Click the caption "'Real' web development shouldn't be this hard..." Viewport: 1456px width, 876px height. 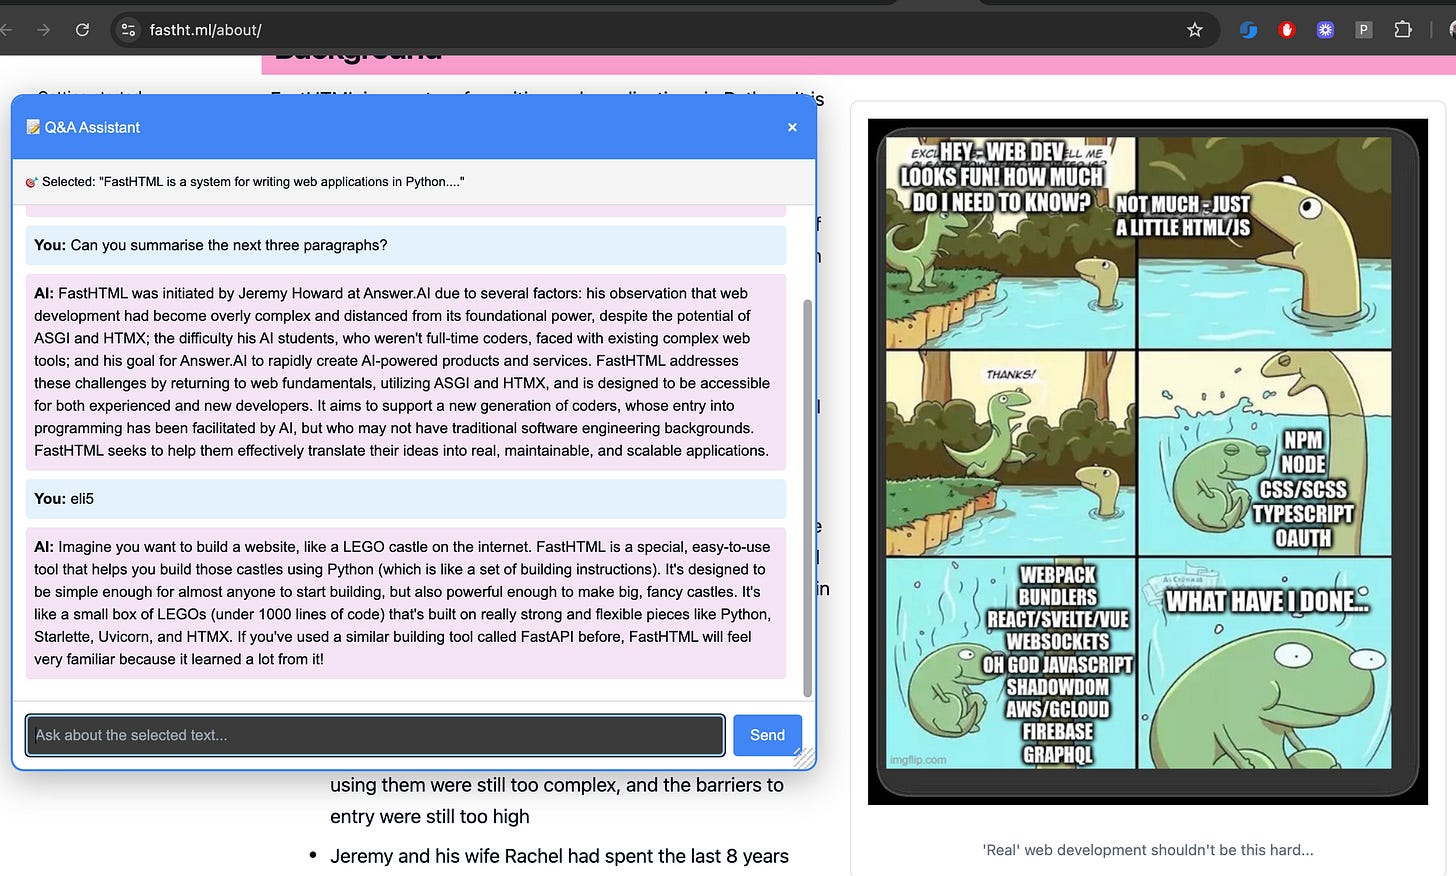click(x=1148, y=850)
